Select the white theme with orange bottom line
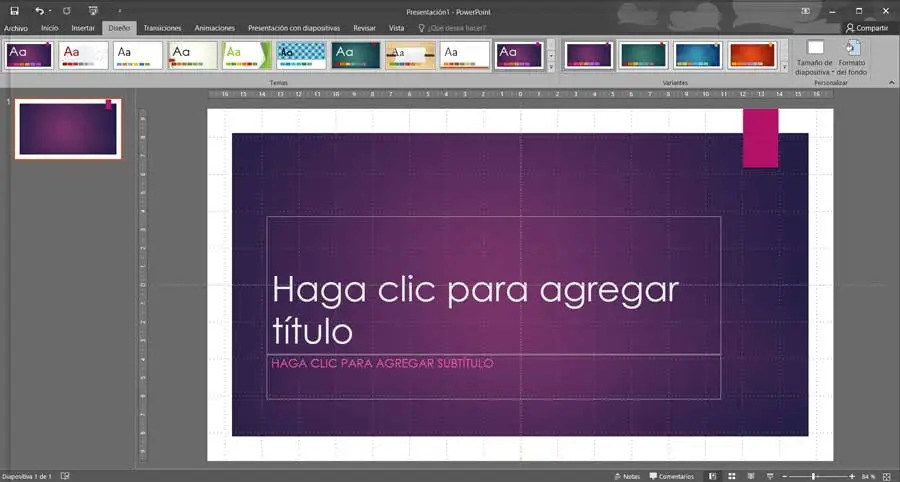900x482 pixels. tap(465, 55)
